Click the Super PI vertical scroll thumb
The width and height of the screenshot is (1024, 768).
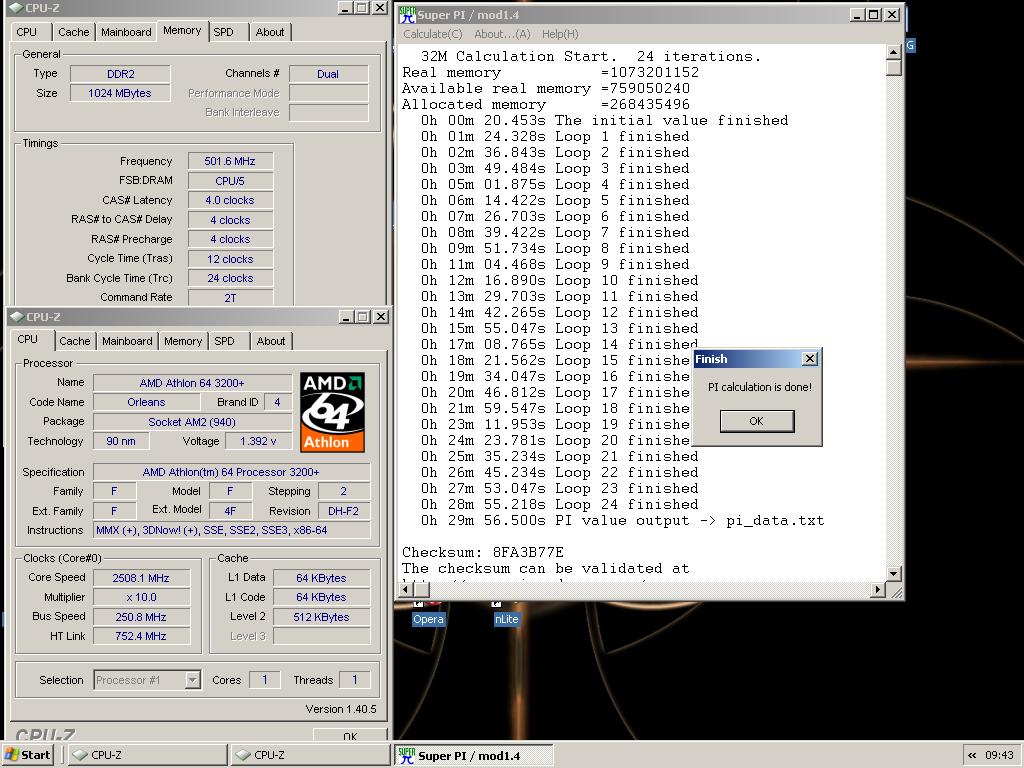(893, 67)
